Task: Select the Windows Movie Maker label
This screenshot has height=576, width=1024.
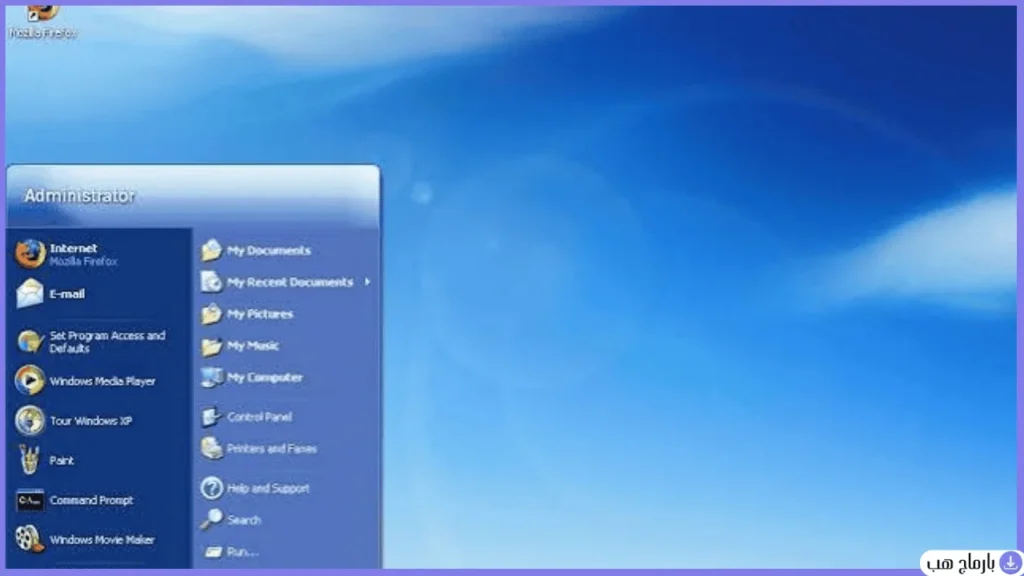Action: click(102, 540)
